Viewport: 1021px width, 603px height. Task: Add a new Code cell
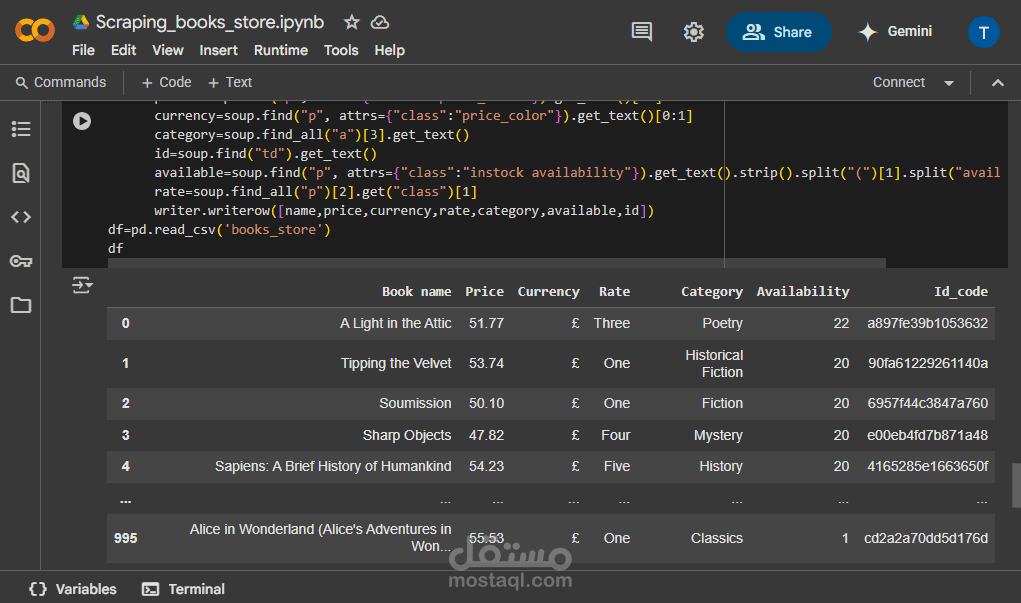pos(167,83)
